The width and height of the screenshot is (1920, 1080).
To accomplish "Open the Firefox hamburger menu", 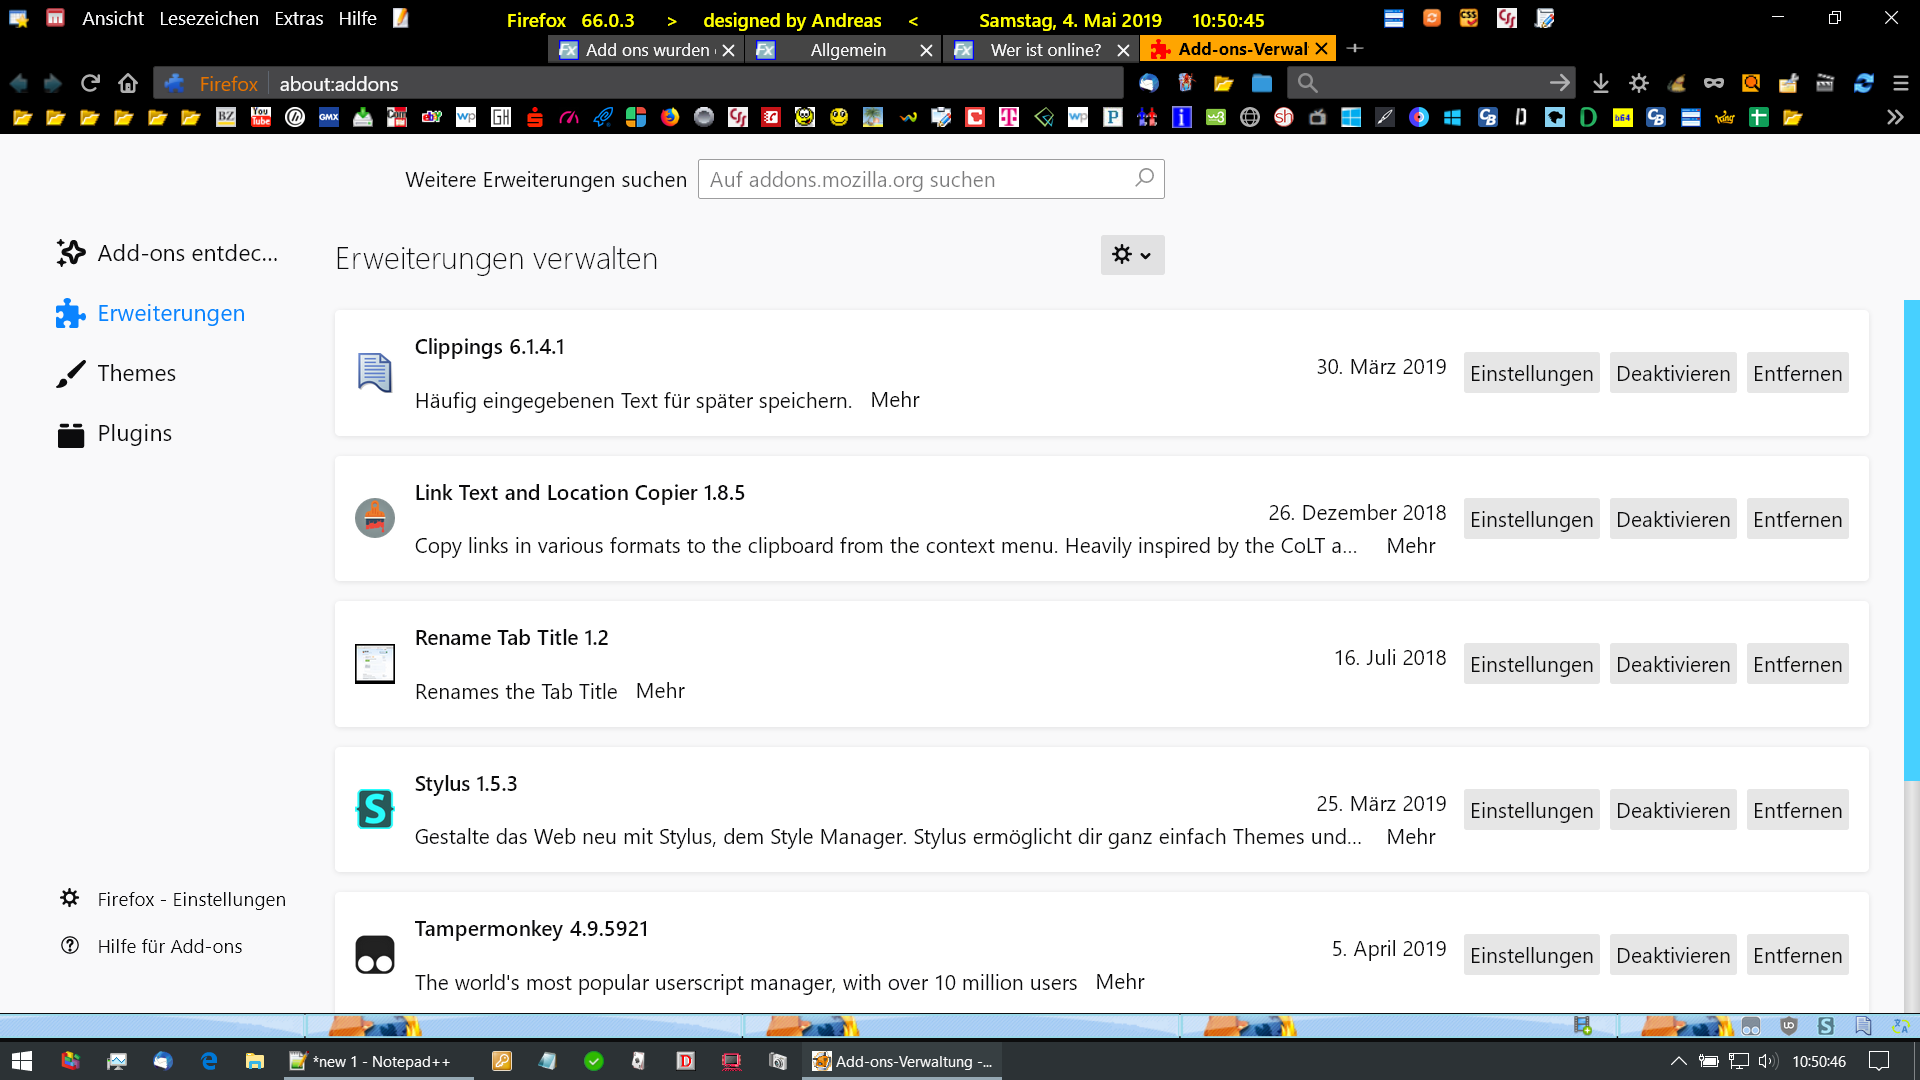I will click(x=1900, y=84).
